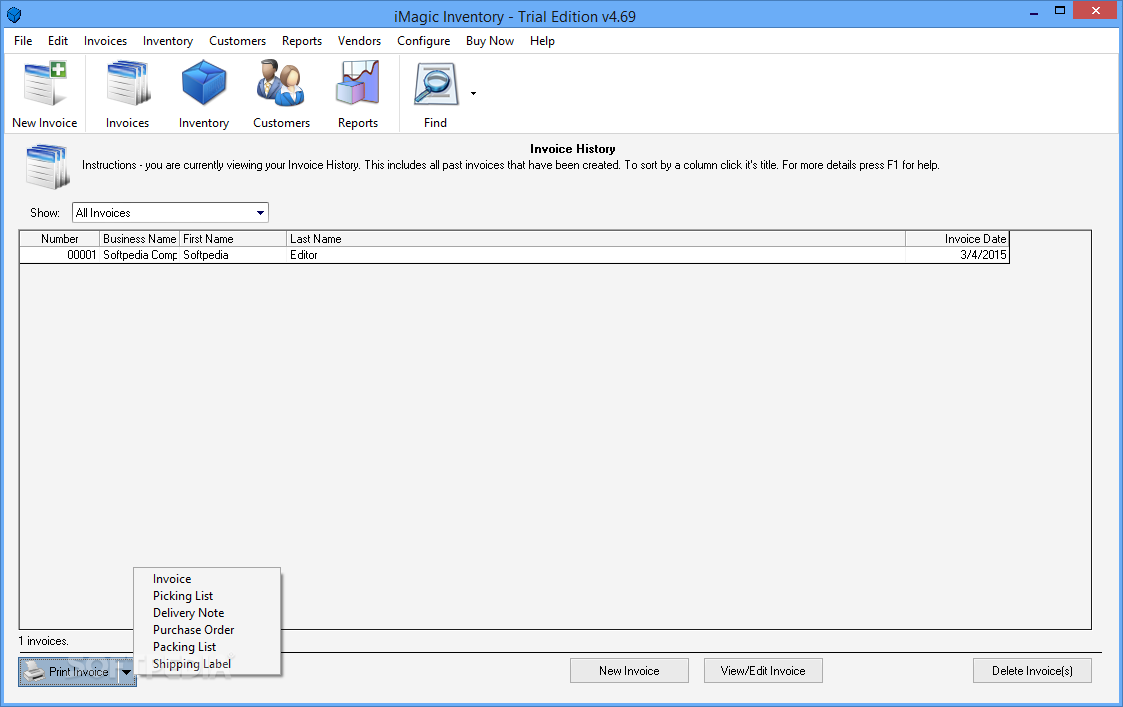Sort by Number column header

(59, 239)
